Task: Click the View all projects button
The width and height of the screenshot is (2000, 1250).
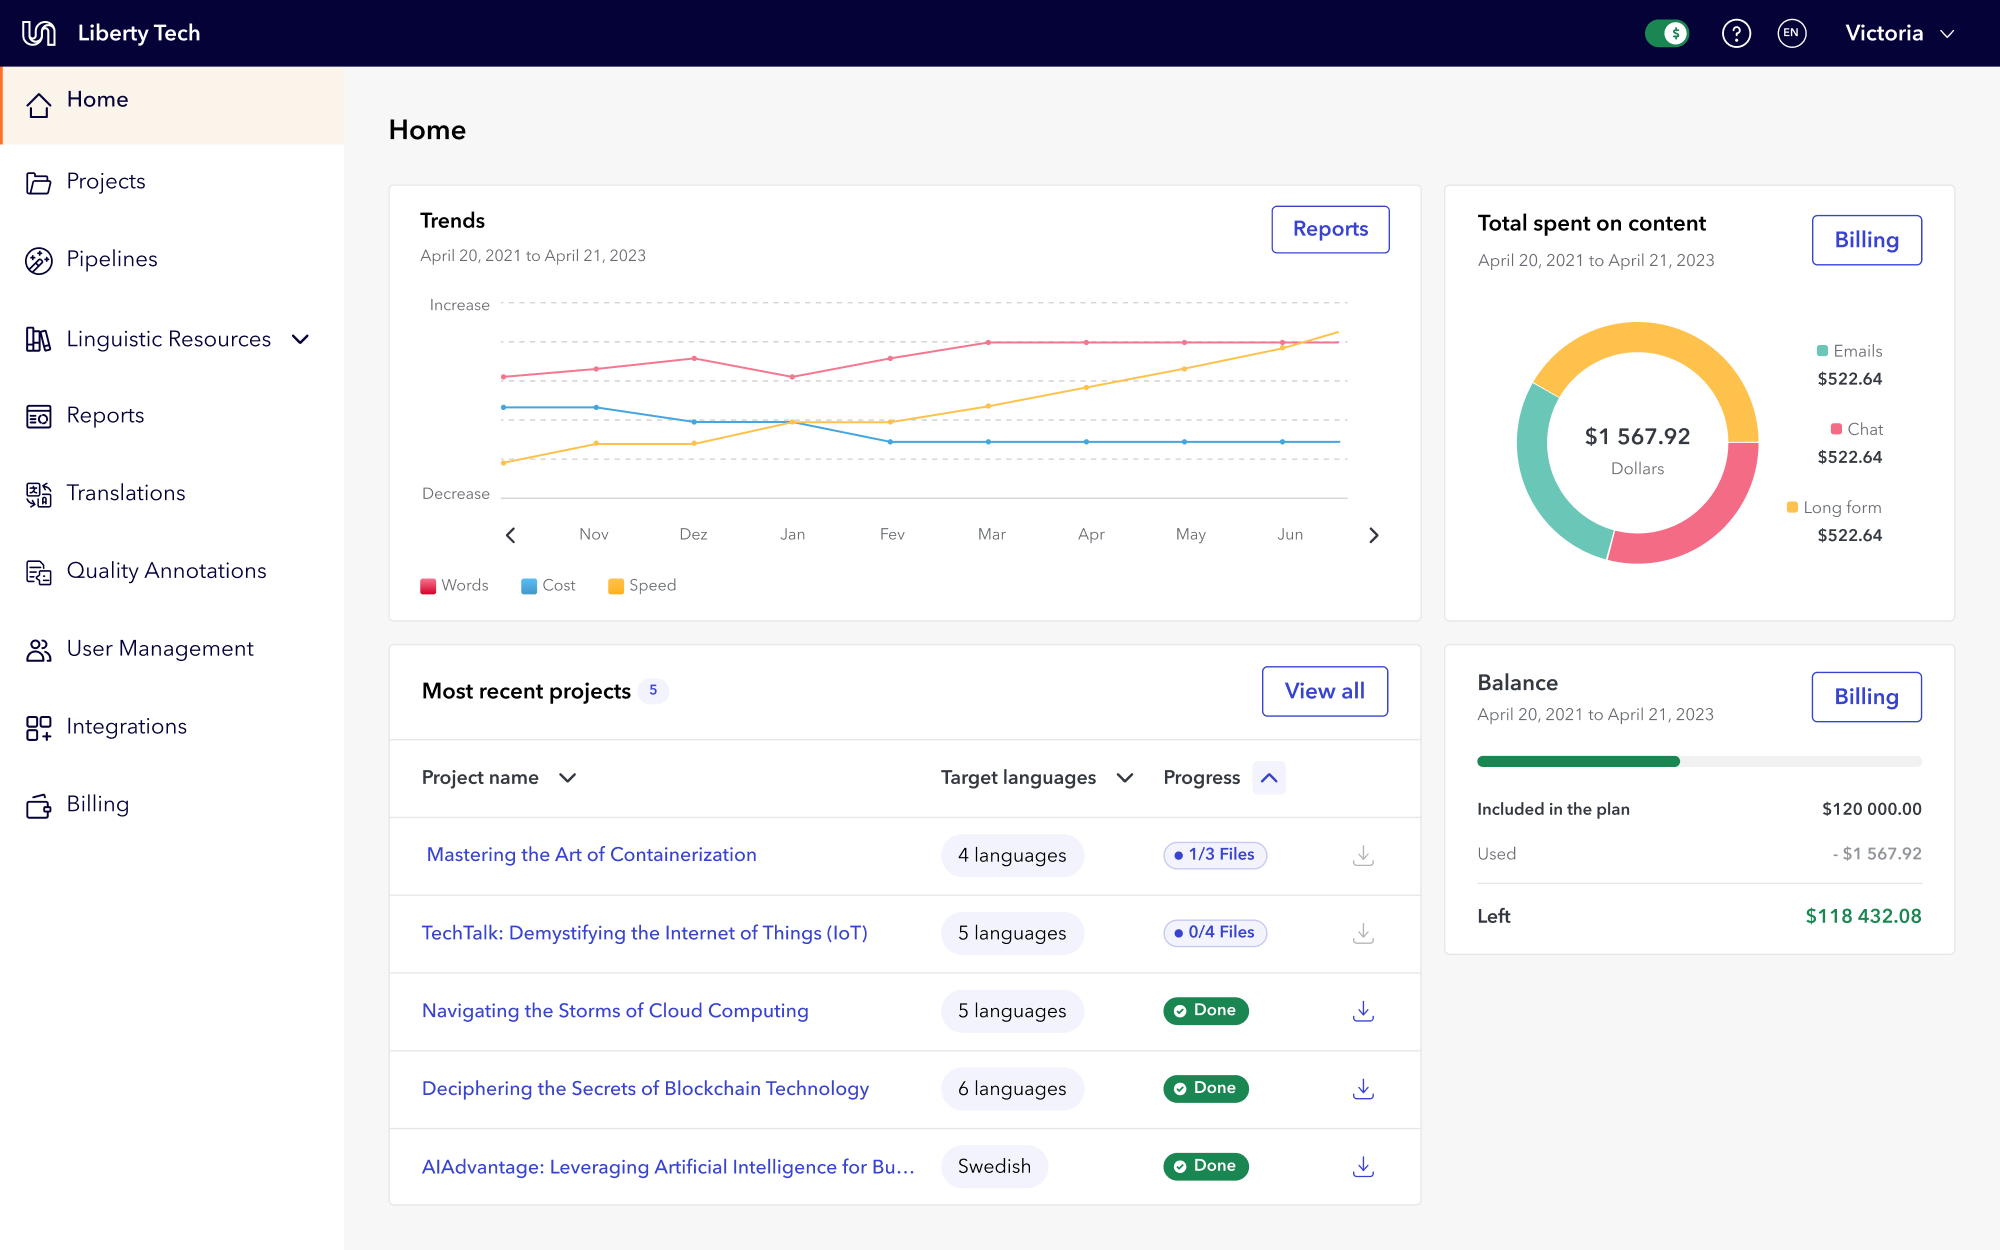Action: click(x=1324, y=691)
